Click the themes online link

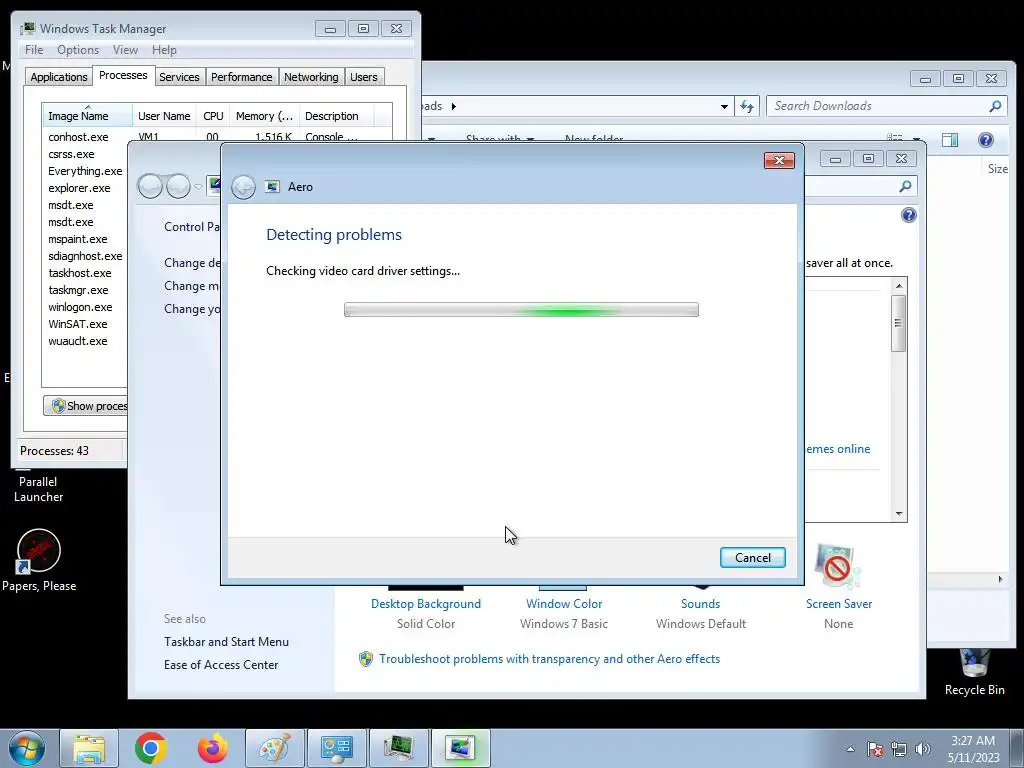[838, 449]
